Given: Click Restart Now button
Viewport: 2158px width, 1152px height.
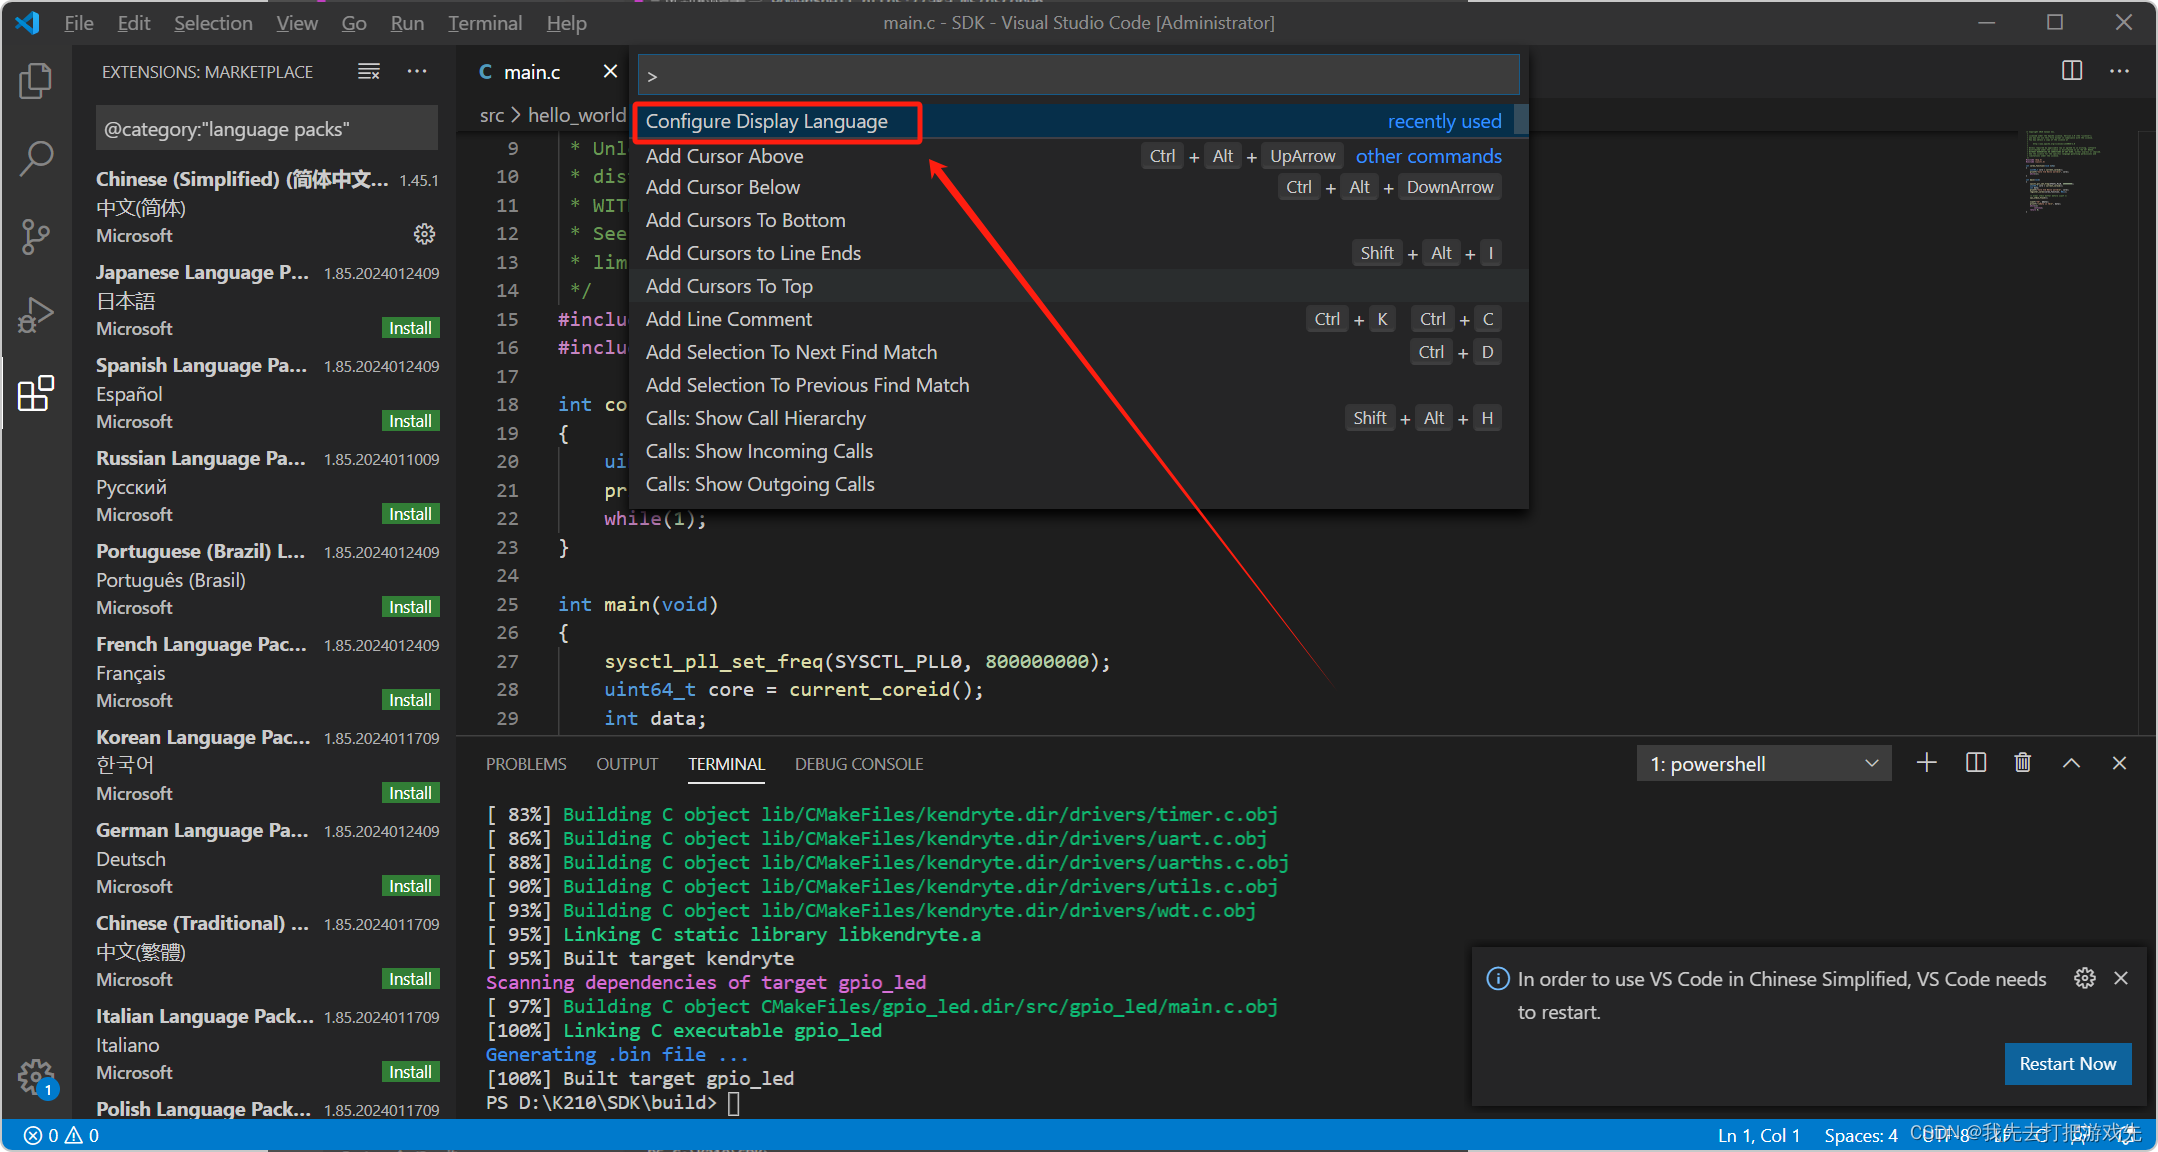Looking at the screenshot, I should (2067, 1064).
